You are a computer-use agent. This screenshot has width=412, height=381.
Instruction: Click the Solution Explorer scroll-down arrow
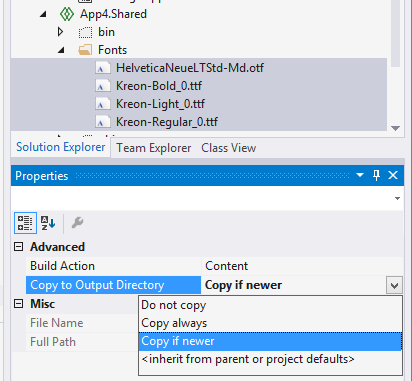click(396, 128)
